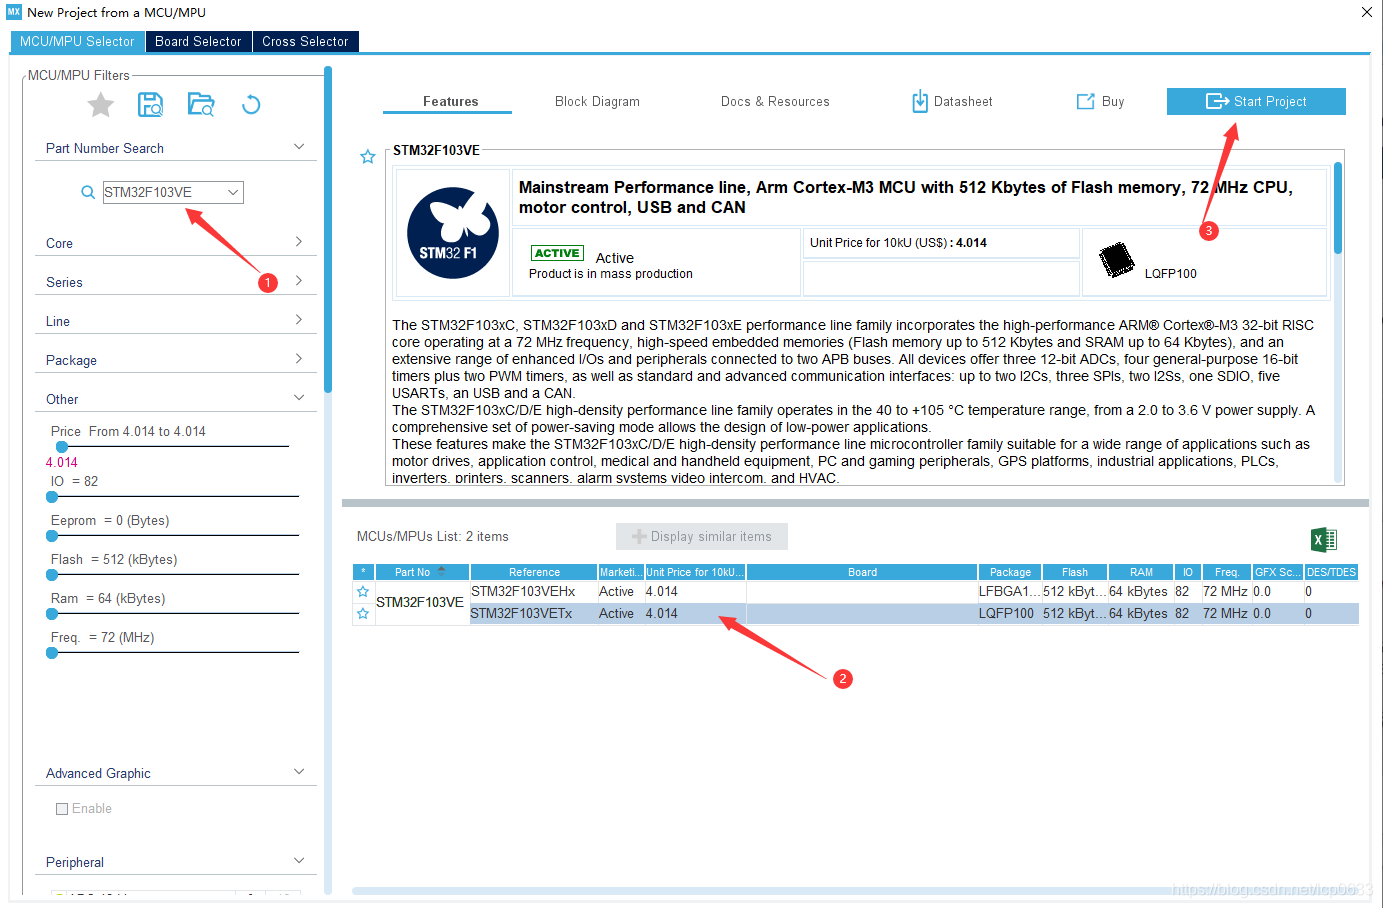Image resolution: width=1383 pixels, height=908 pixels.
Task: Switch to Board Selector tab
Action: [x=198, y=41]
